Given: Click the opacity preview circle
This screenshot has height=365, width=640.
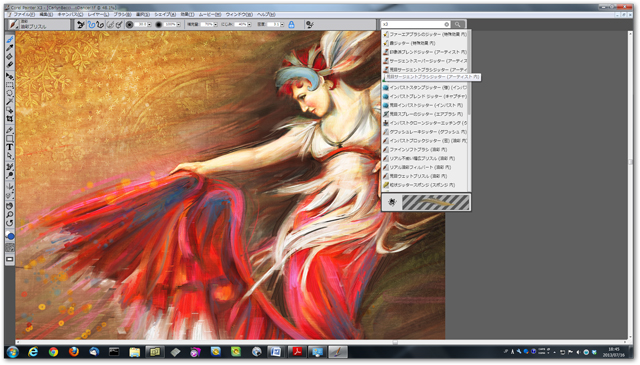Looking at the screenshot, I should click(x=159, y=24).
